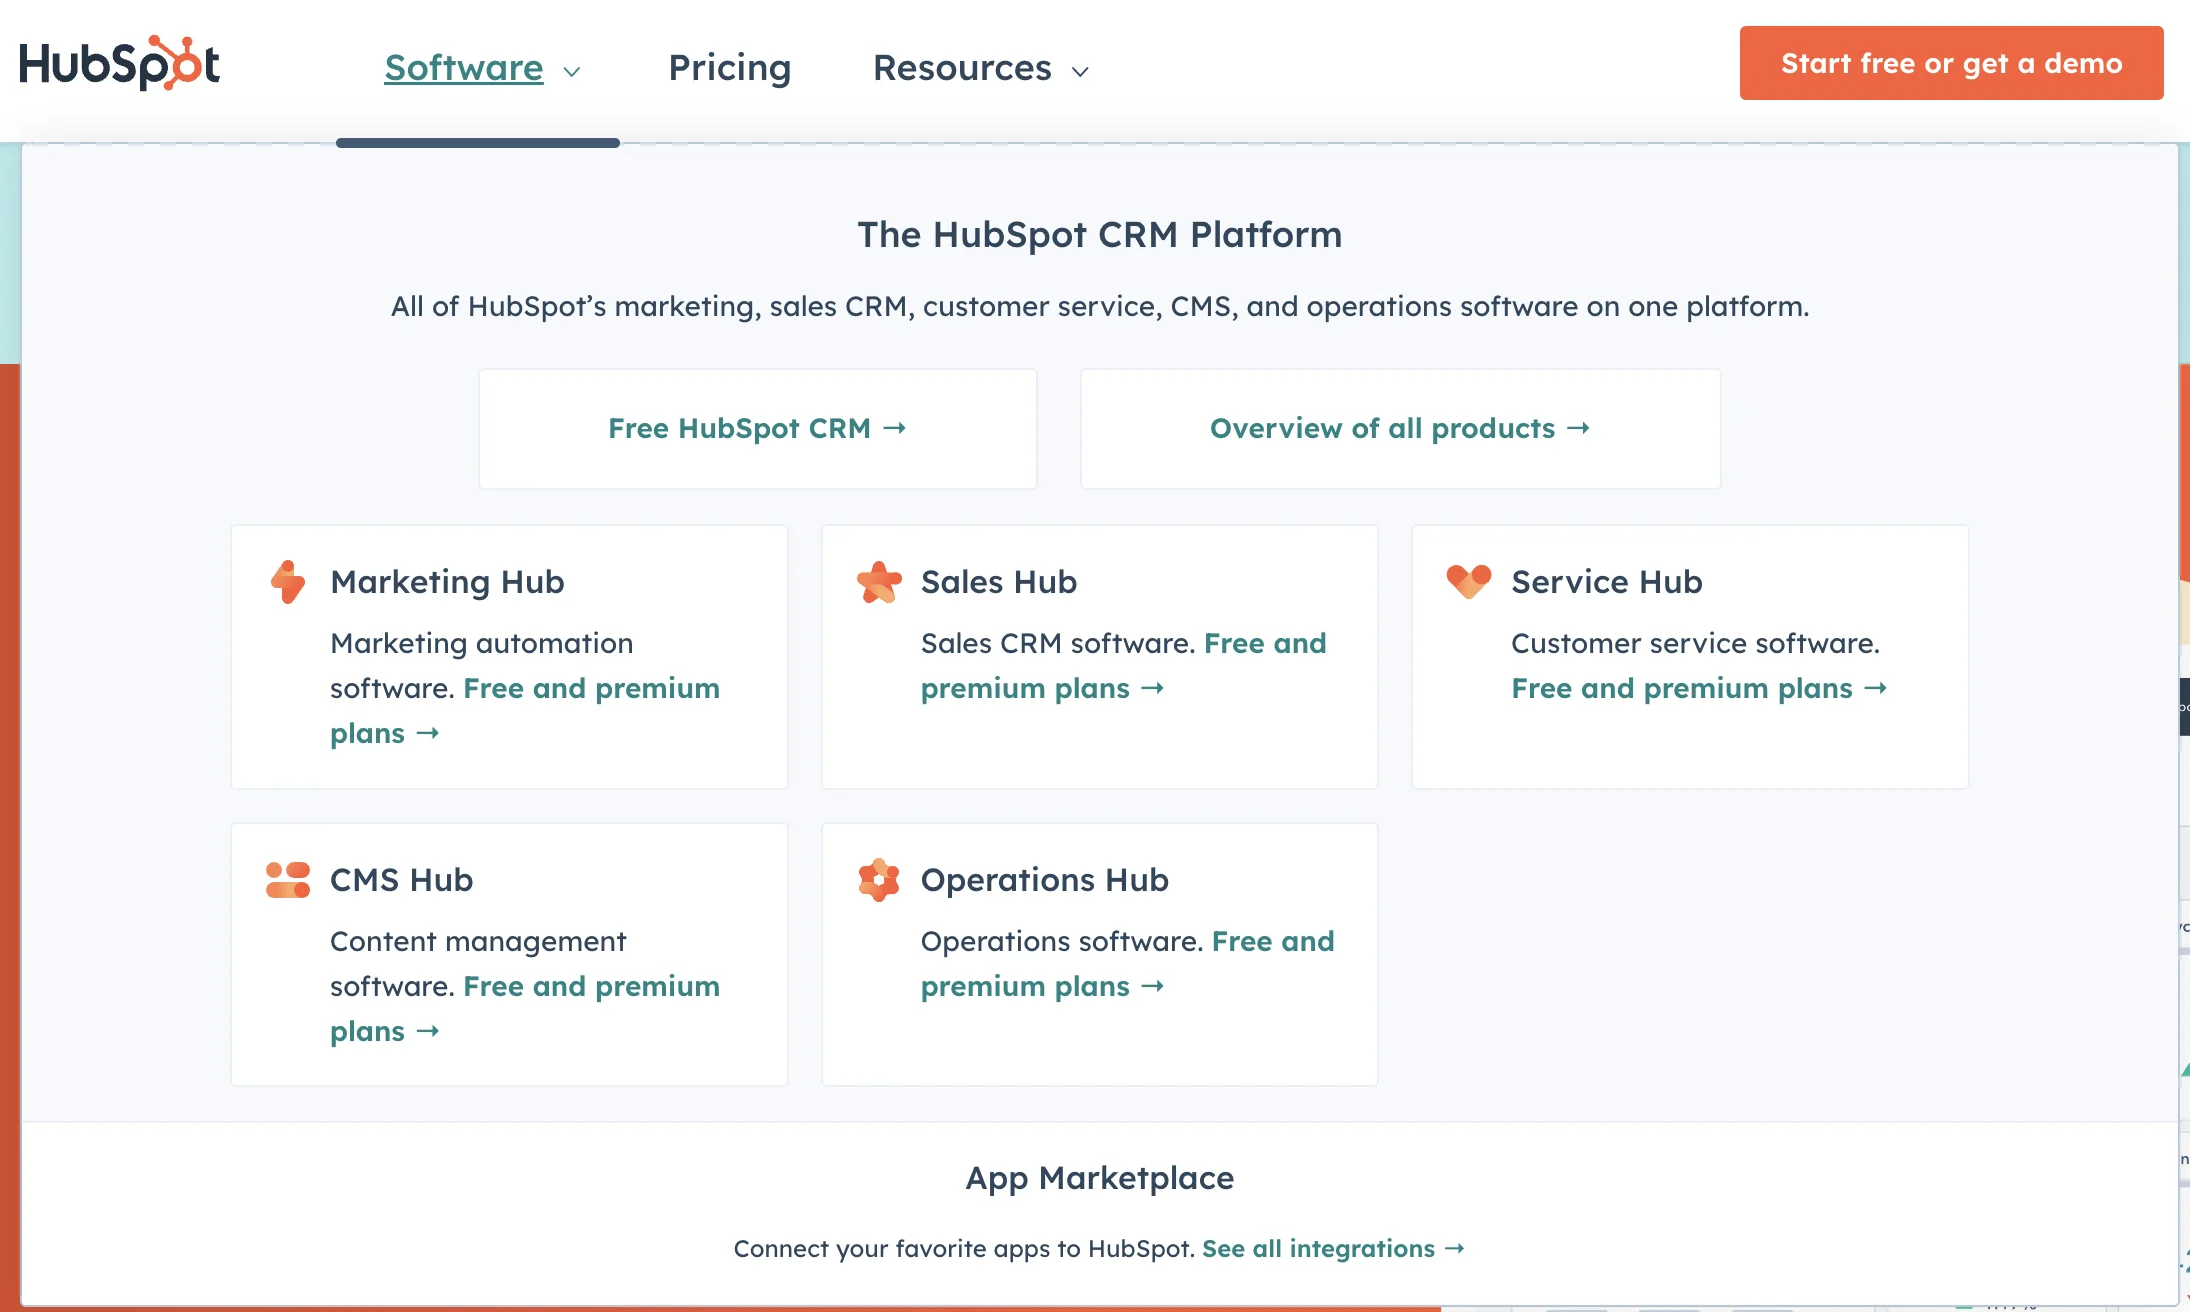Click the Operations Hub title
This screenshot has height=1312, width=2190.
[1044, 880]
